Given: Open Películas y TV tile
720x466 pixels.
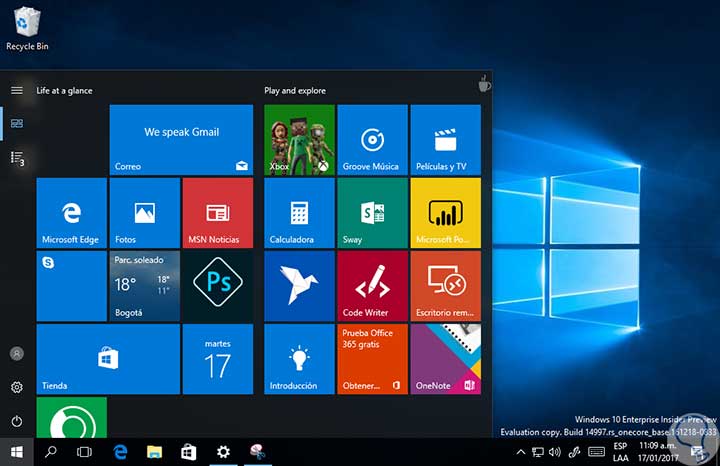Looking at the screenshot, I should tap(445, 140).
